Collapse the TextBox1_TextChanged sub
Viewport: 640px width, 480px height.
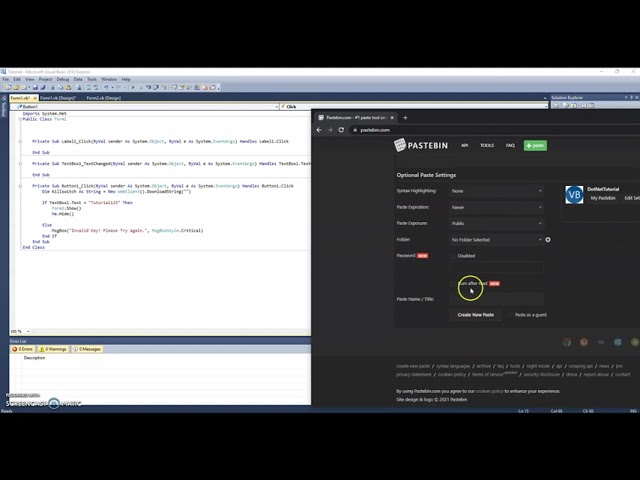click(20, 164)
